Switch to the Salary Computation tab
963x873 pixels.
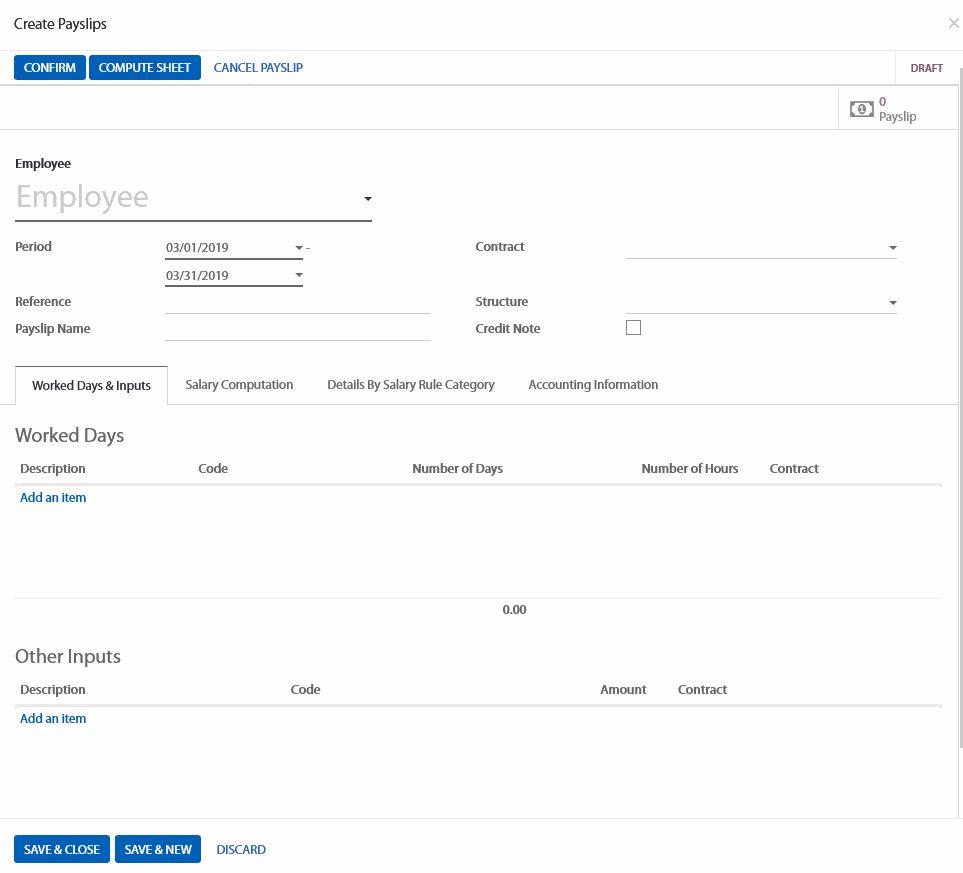coord(239,385)
